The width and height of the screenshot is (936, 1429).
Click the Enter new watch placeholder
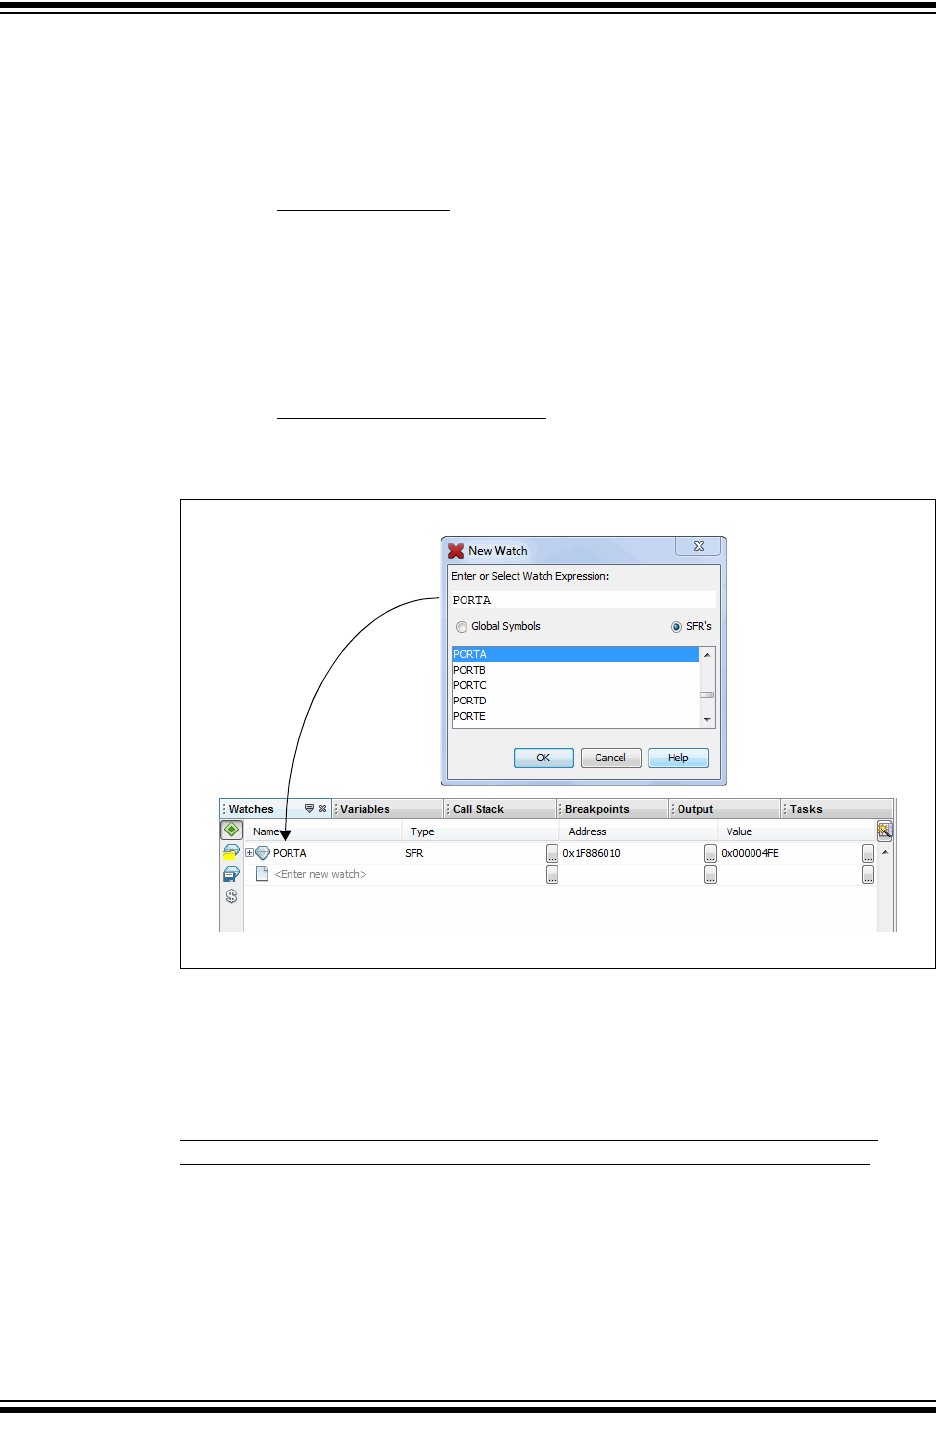[x=320, y=874]
